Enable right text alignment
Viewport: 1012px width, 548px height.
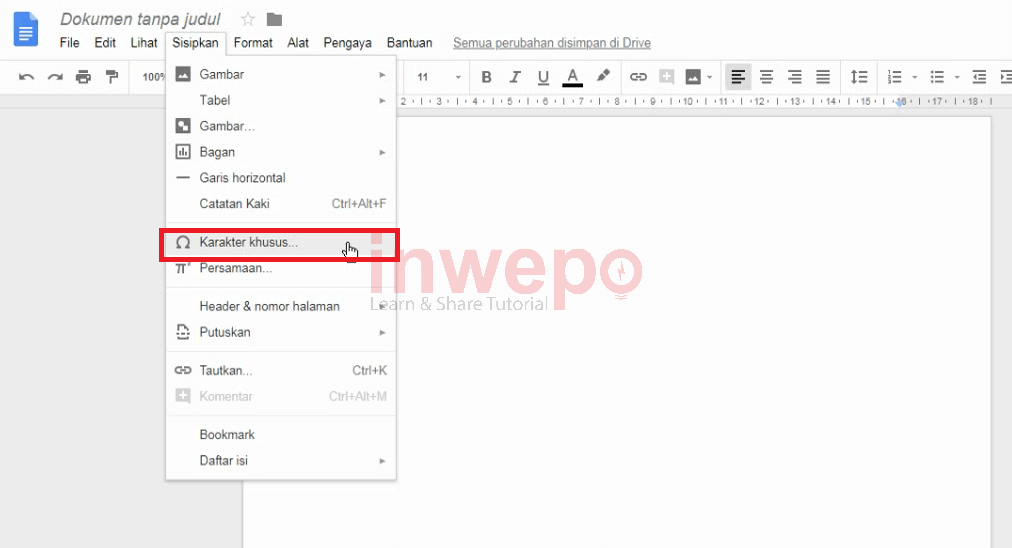click(794, 77)
